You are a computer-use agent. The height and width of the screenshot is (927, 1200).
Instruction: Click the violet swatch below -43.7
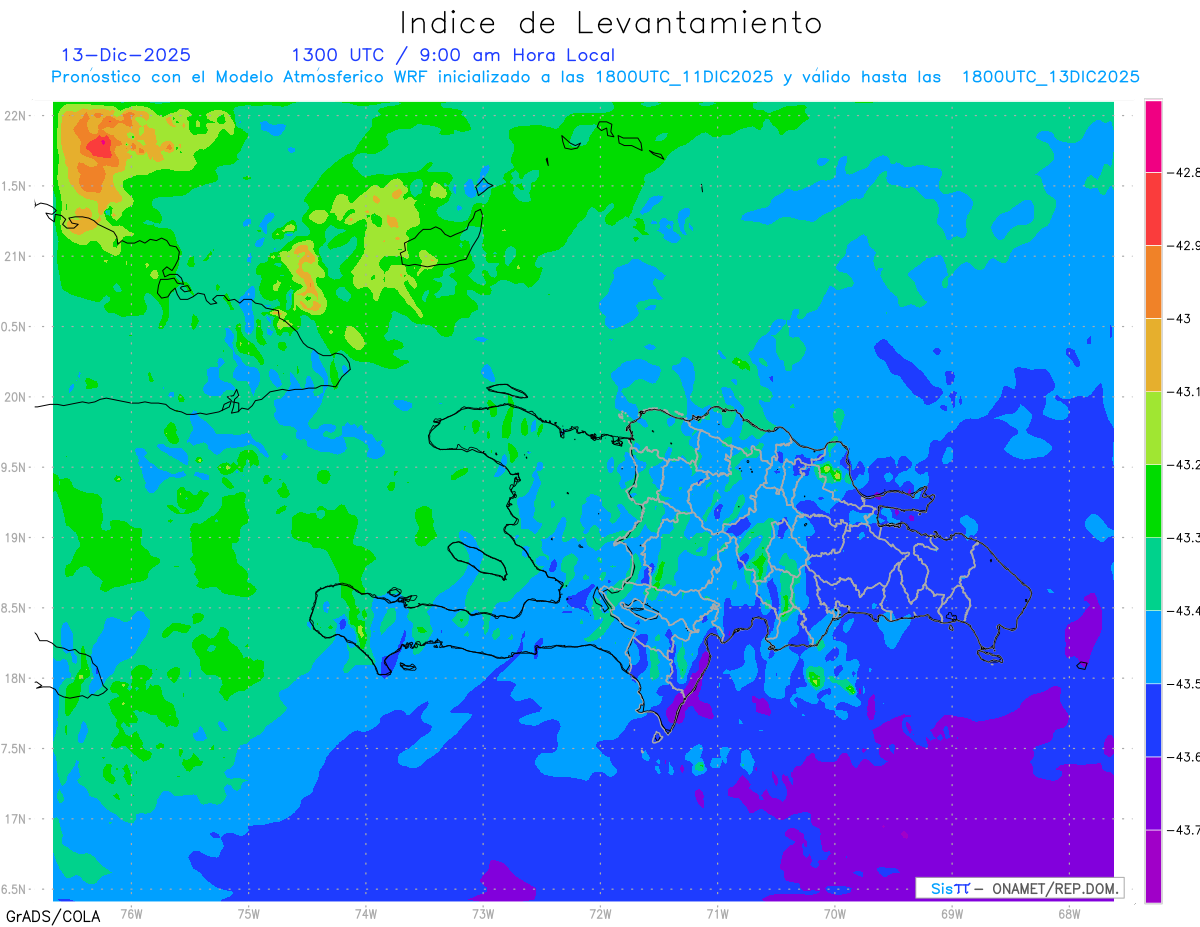1153,865
